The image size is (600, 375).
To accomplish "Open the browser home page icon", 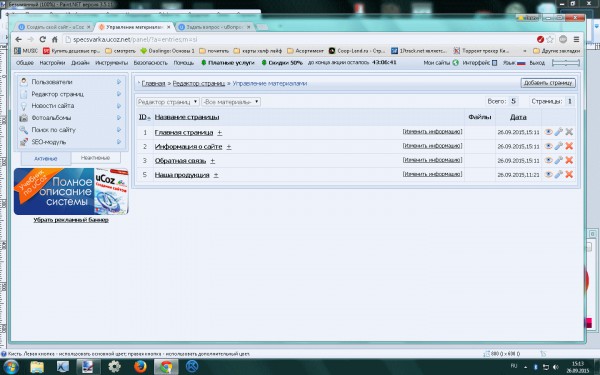I will pos(54,39).
